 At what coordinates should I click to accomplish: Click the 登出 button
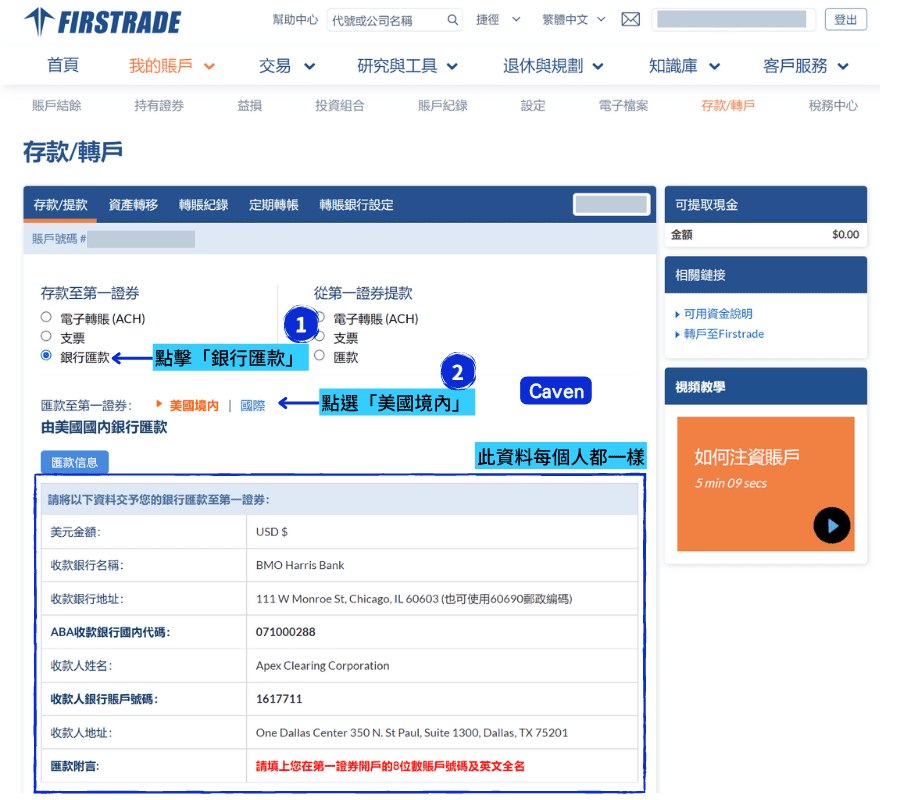(846, 20)
